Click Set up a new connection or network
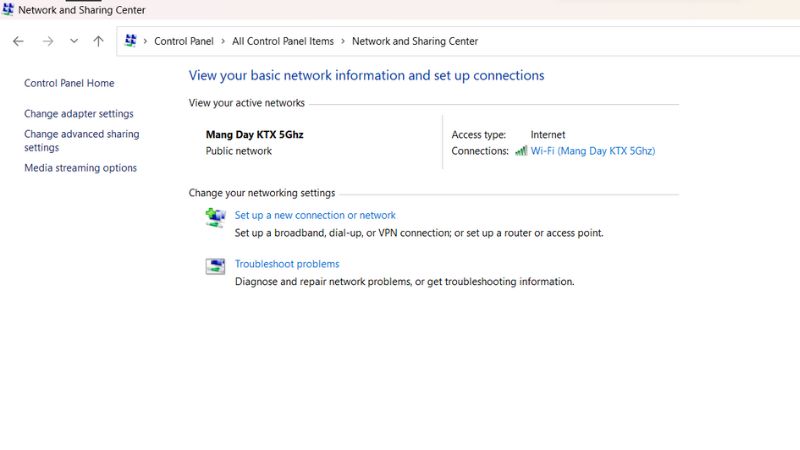The image size is (800, 450). tap(315, 215)
